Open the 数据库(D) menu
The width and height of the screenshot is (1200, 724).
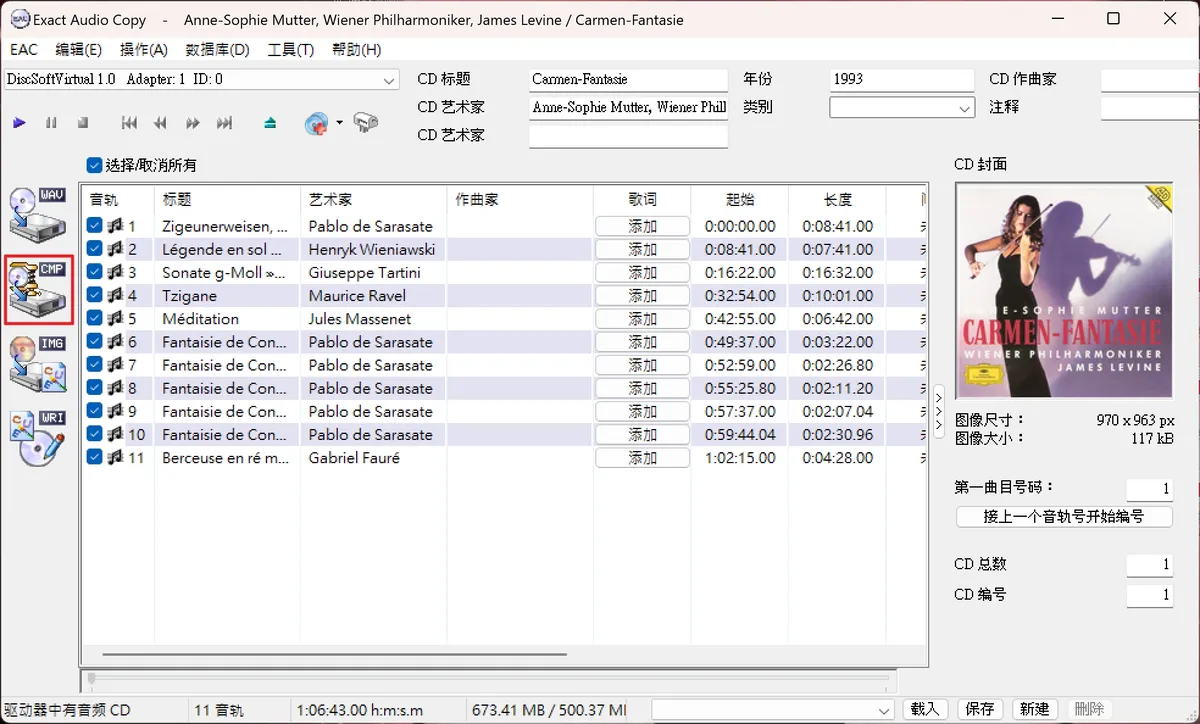coord(217,50)
